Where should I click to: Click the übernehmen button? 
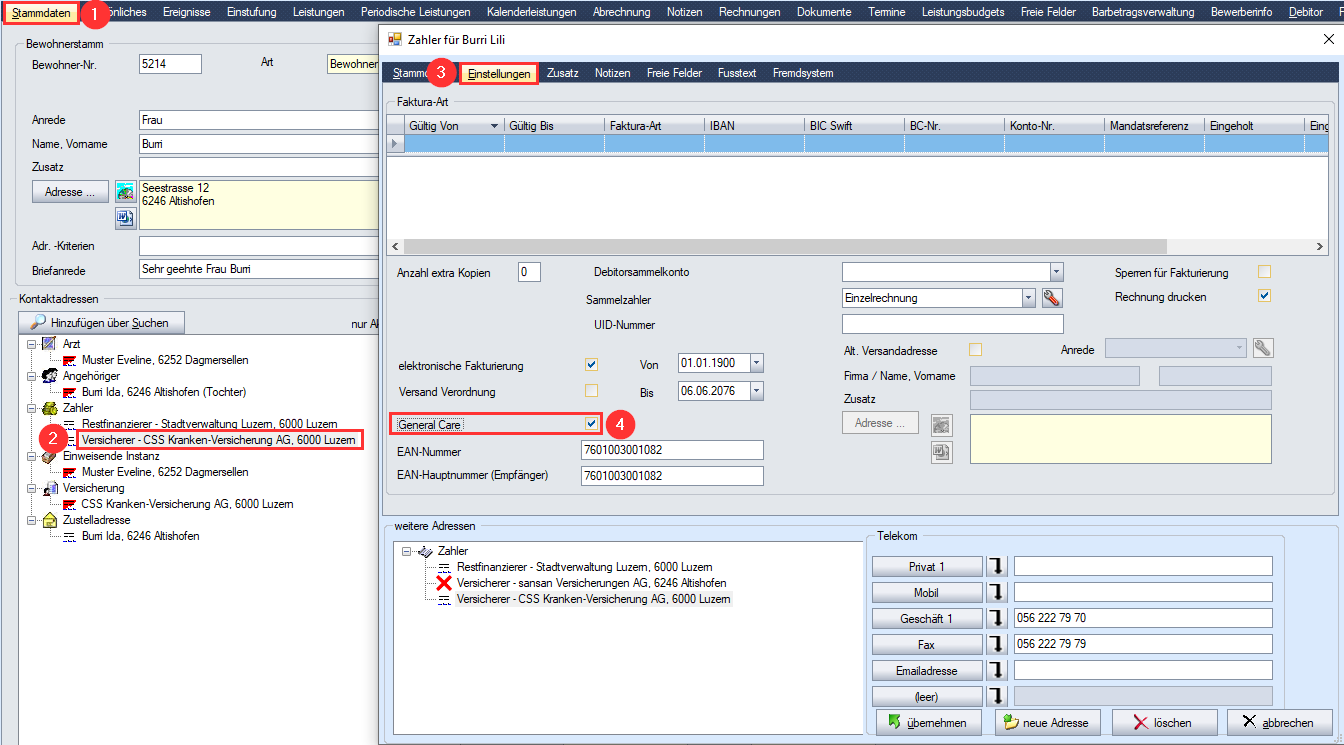pos(928,722)
